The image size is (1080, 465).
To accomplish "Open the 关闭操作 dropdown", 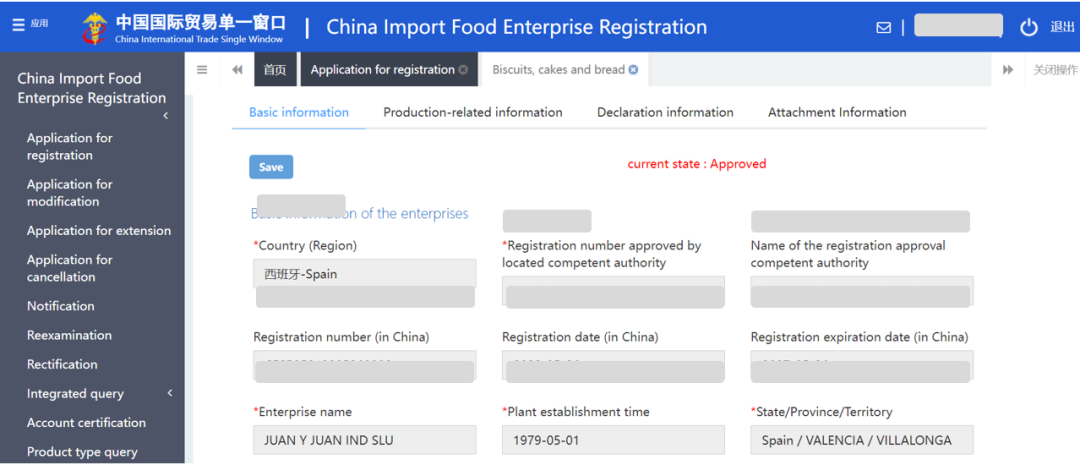I will coord(1054,70).
